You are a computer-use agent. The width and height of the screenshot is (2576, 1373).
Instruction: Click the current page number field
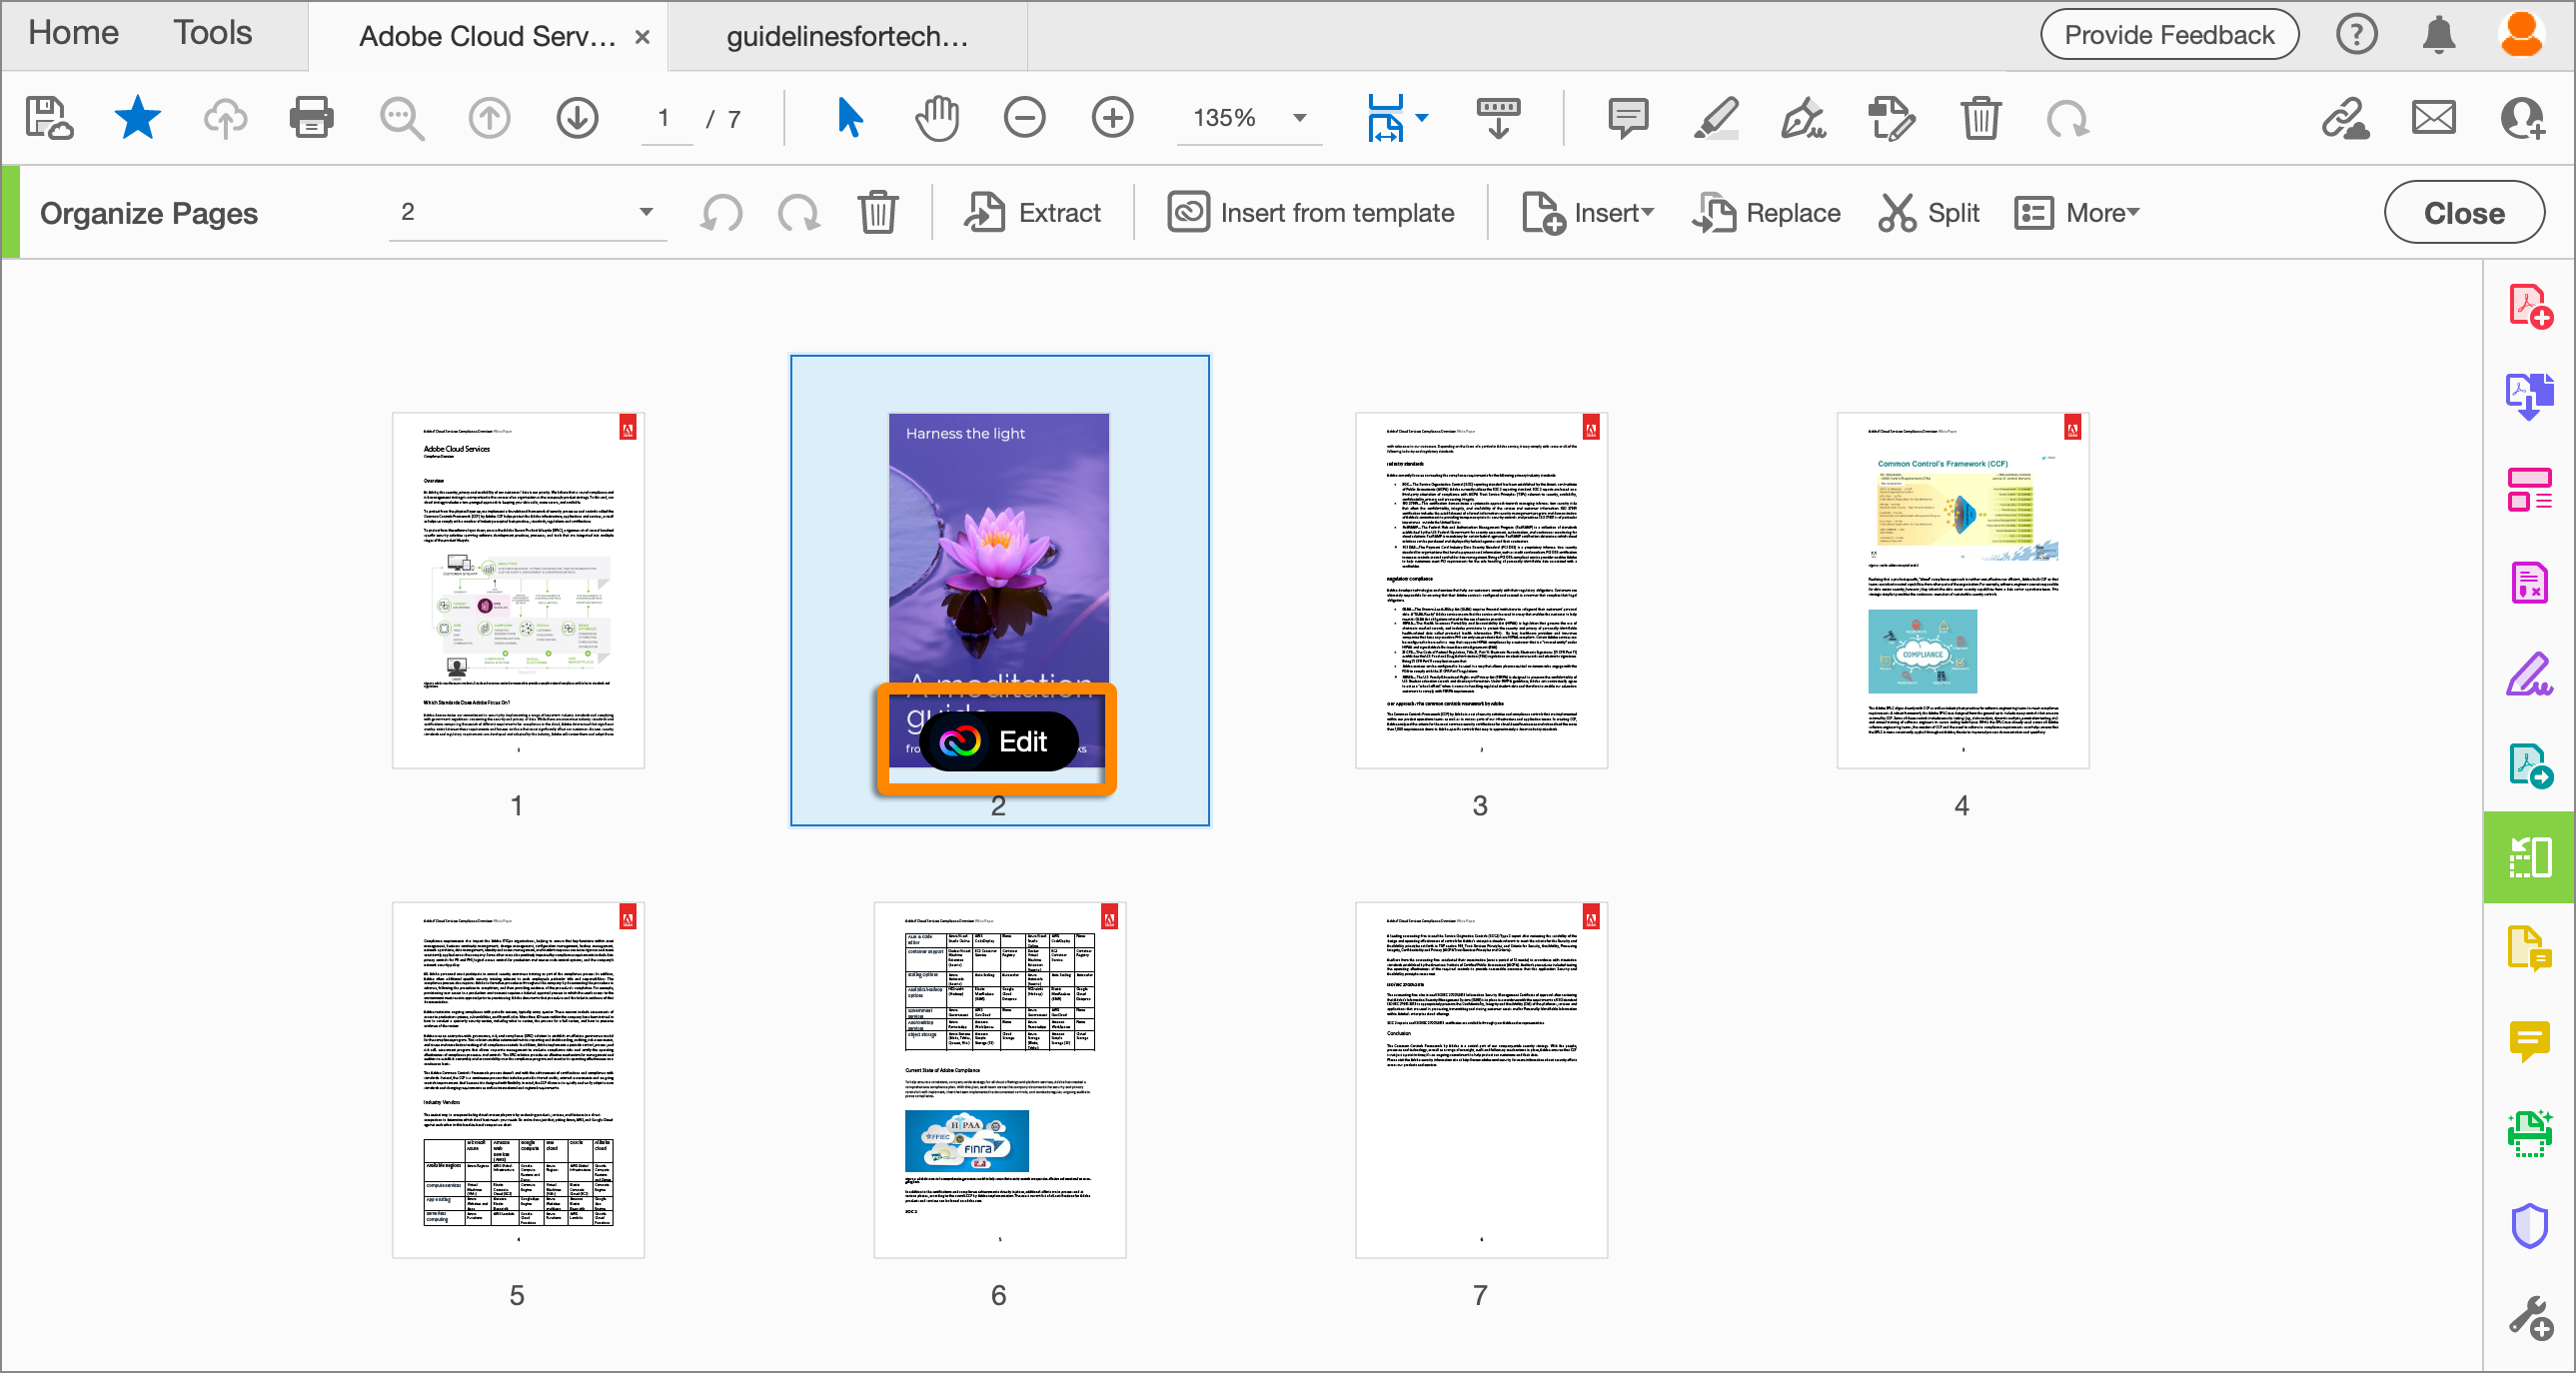pos(664,118)
